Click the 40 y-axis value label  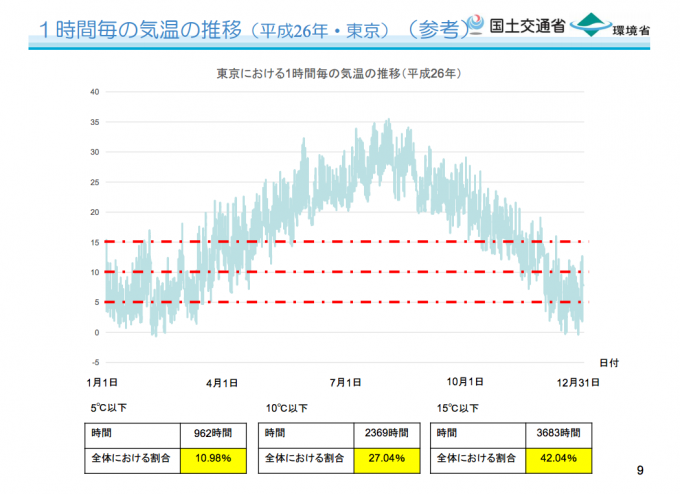[x=94, y=92]
